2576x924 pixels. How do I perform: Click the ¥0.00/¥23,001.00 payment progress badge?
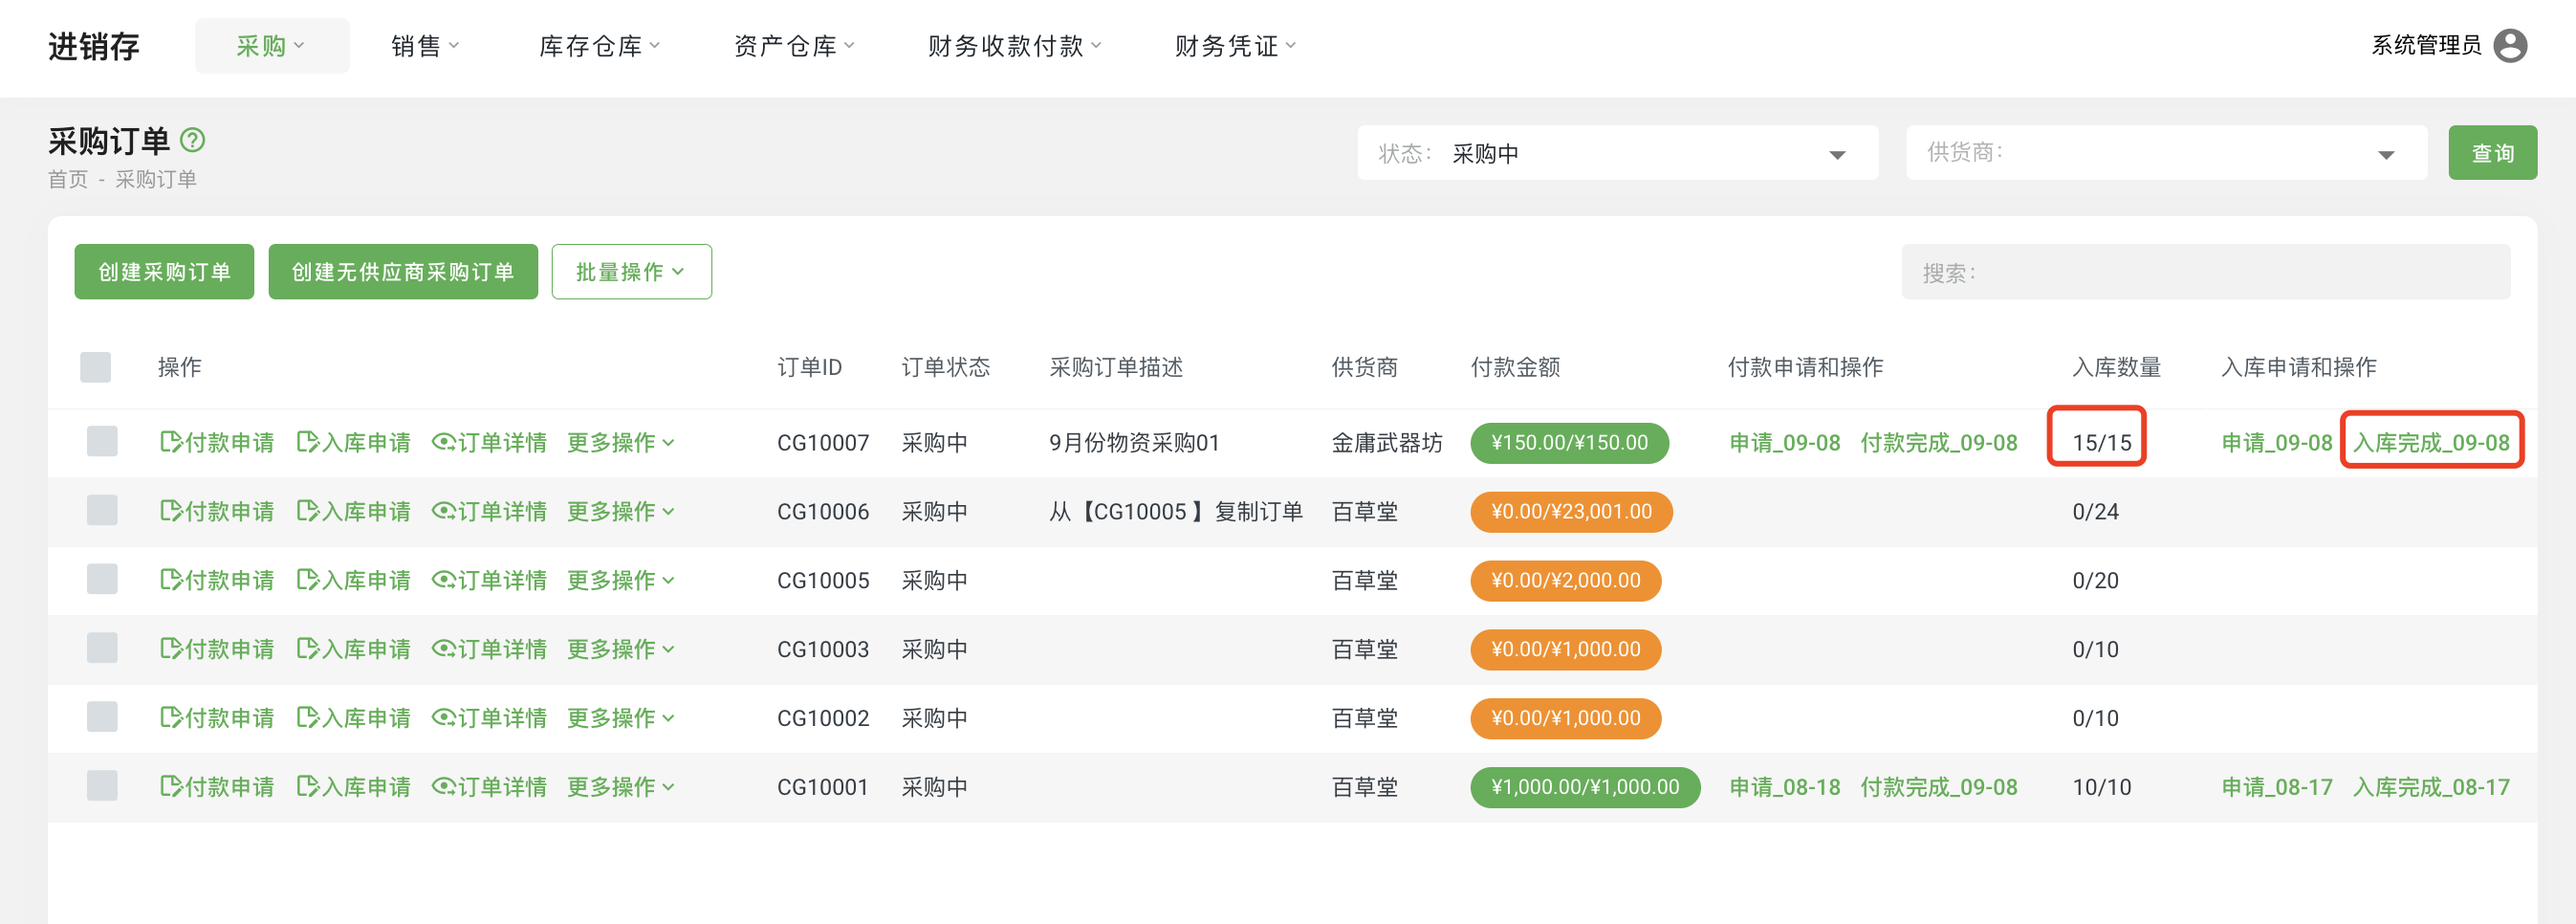(x=1570, y=511)
